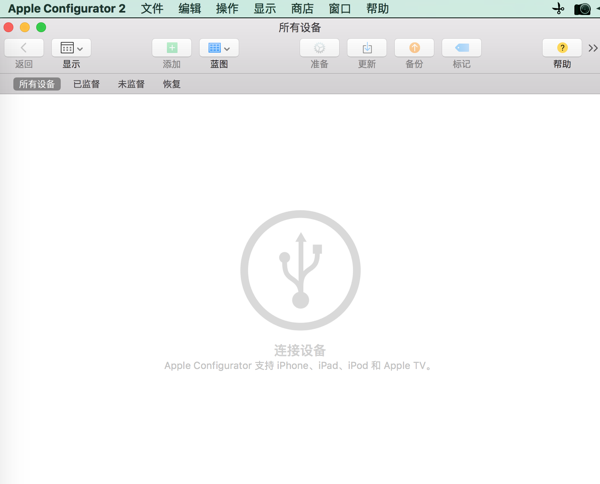Close the window with red button
This screenshot has height=484, width=600.
[x=8, y=27]
